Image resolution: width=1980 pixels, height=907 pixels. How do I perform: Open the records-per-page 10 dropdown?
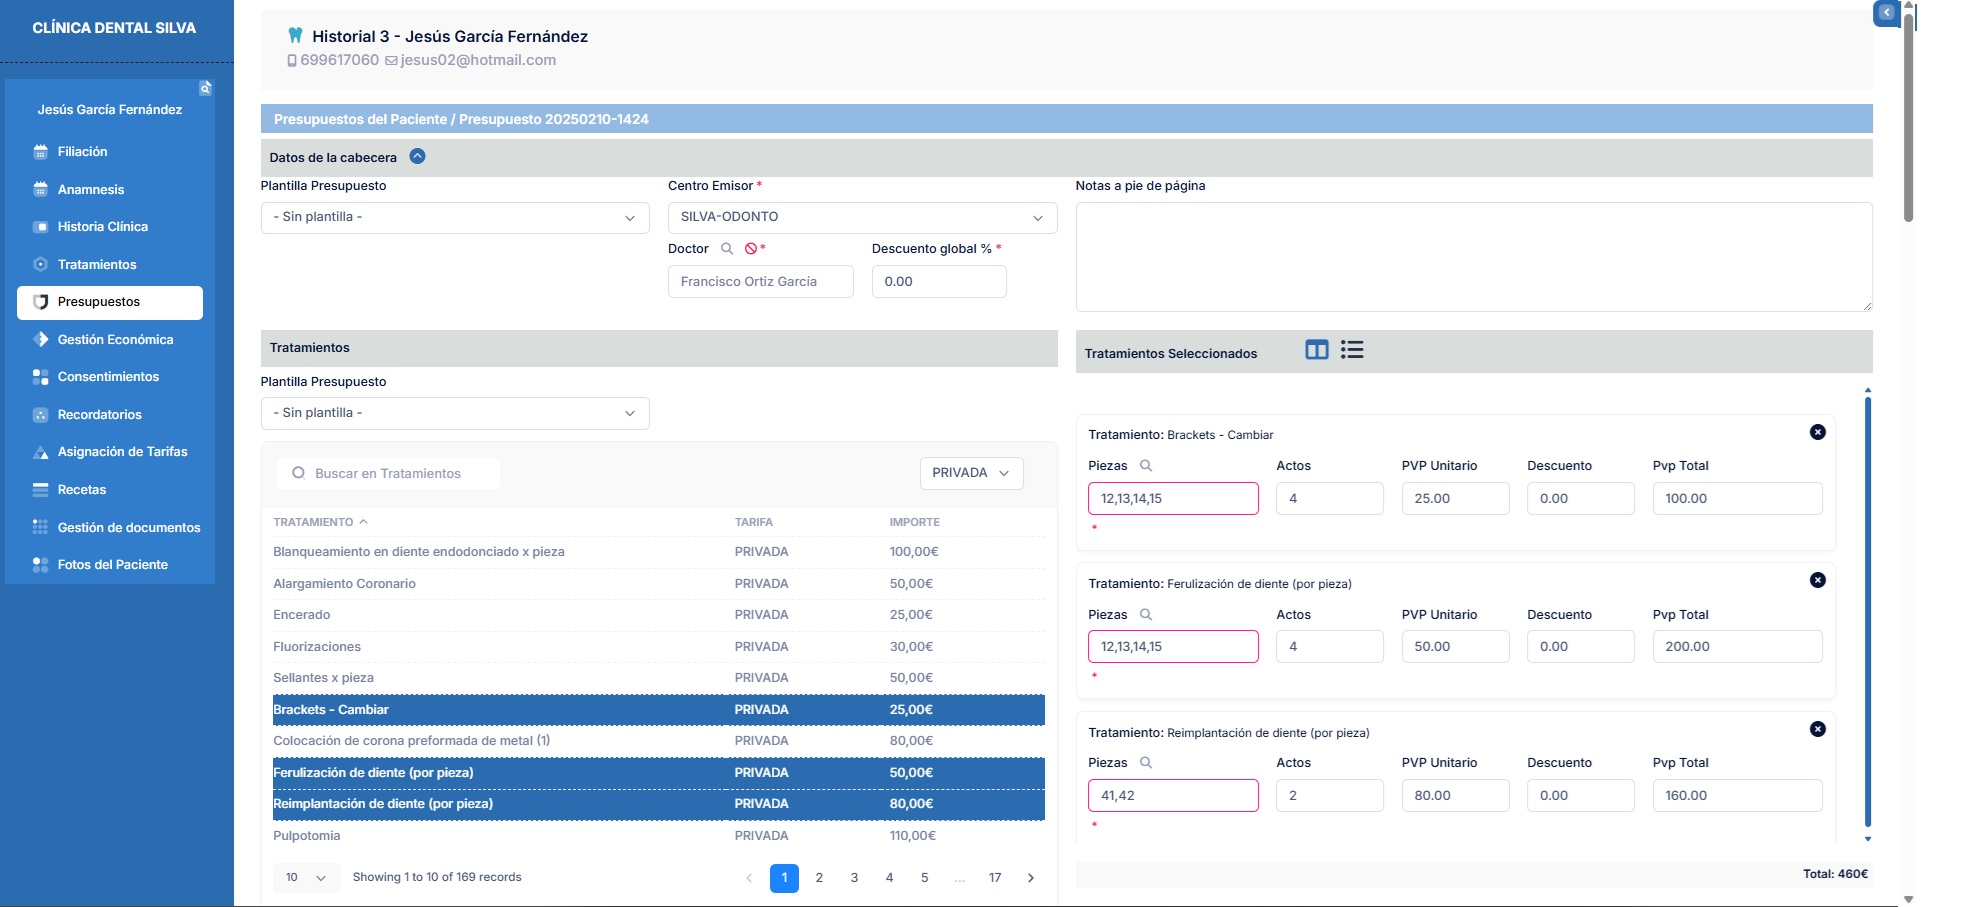click(x=306, y=878)
